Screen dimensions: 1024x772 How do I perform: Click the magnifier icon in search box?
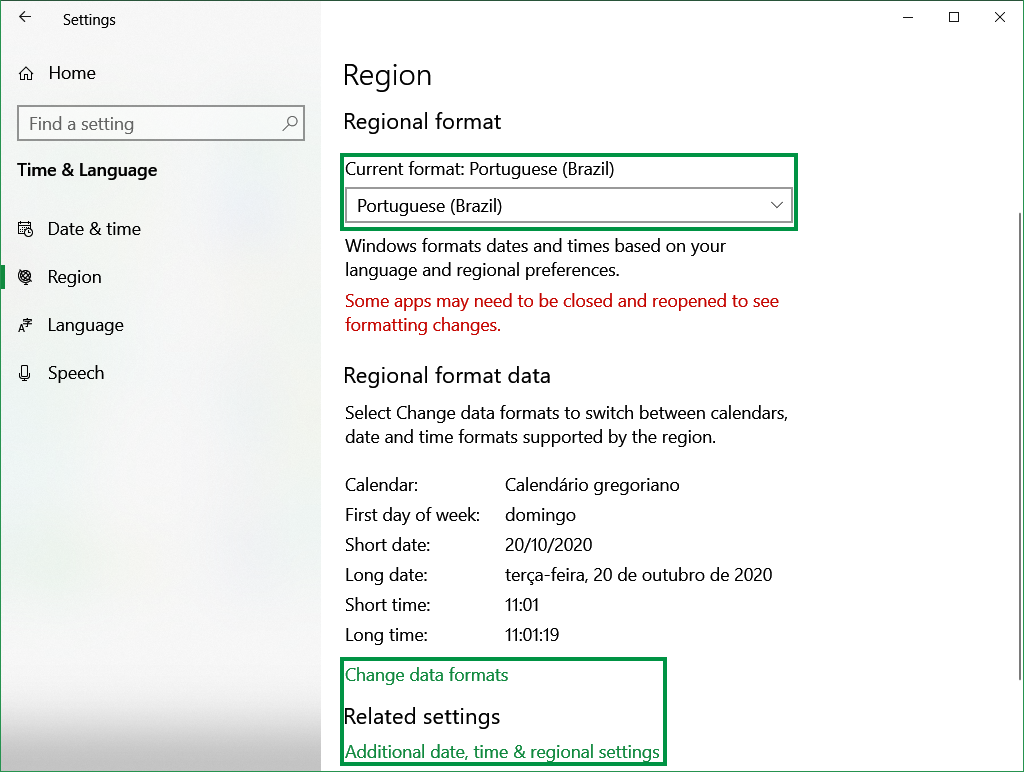[x=290, y=123]
